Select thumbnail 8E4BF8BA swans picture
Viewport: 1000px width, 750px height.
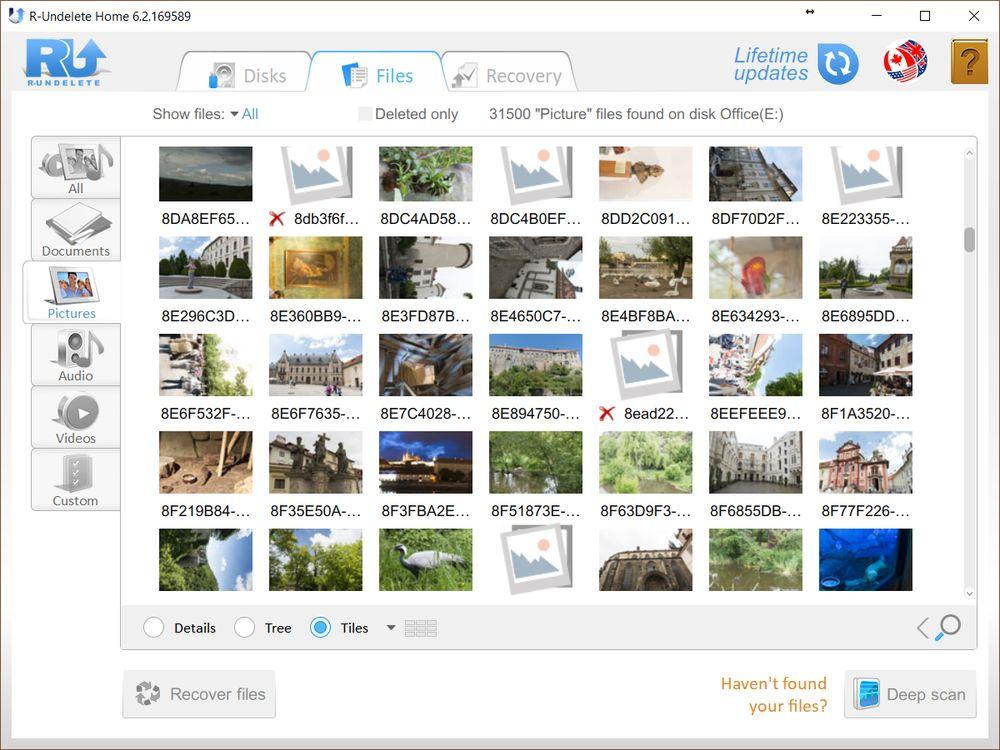pyautogui.click(x=645, y=267)
